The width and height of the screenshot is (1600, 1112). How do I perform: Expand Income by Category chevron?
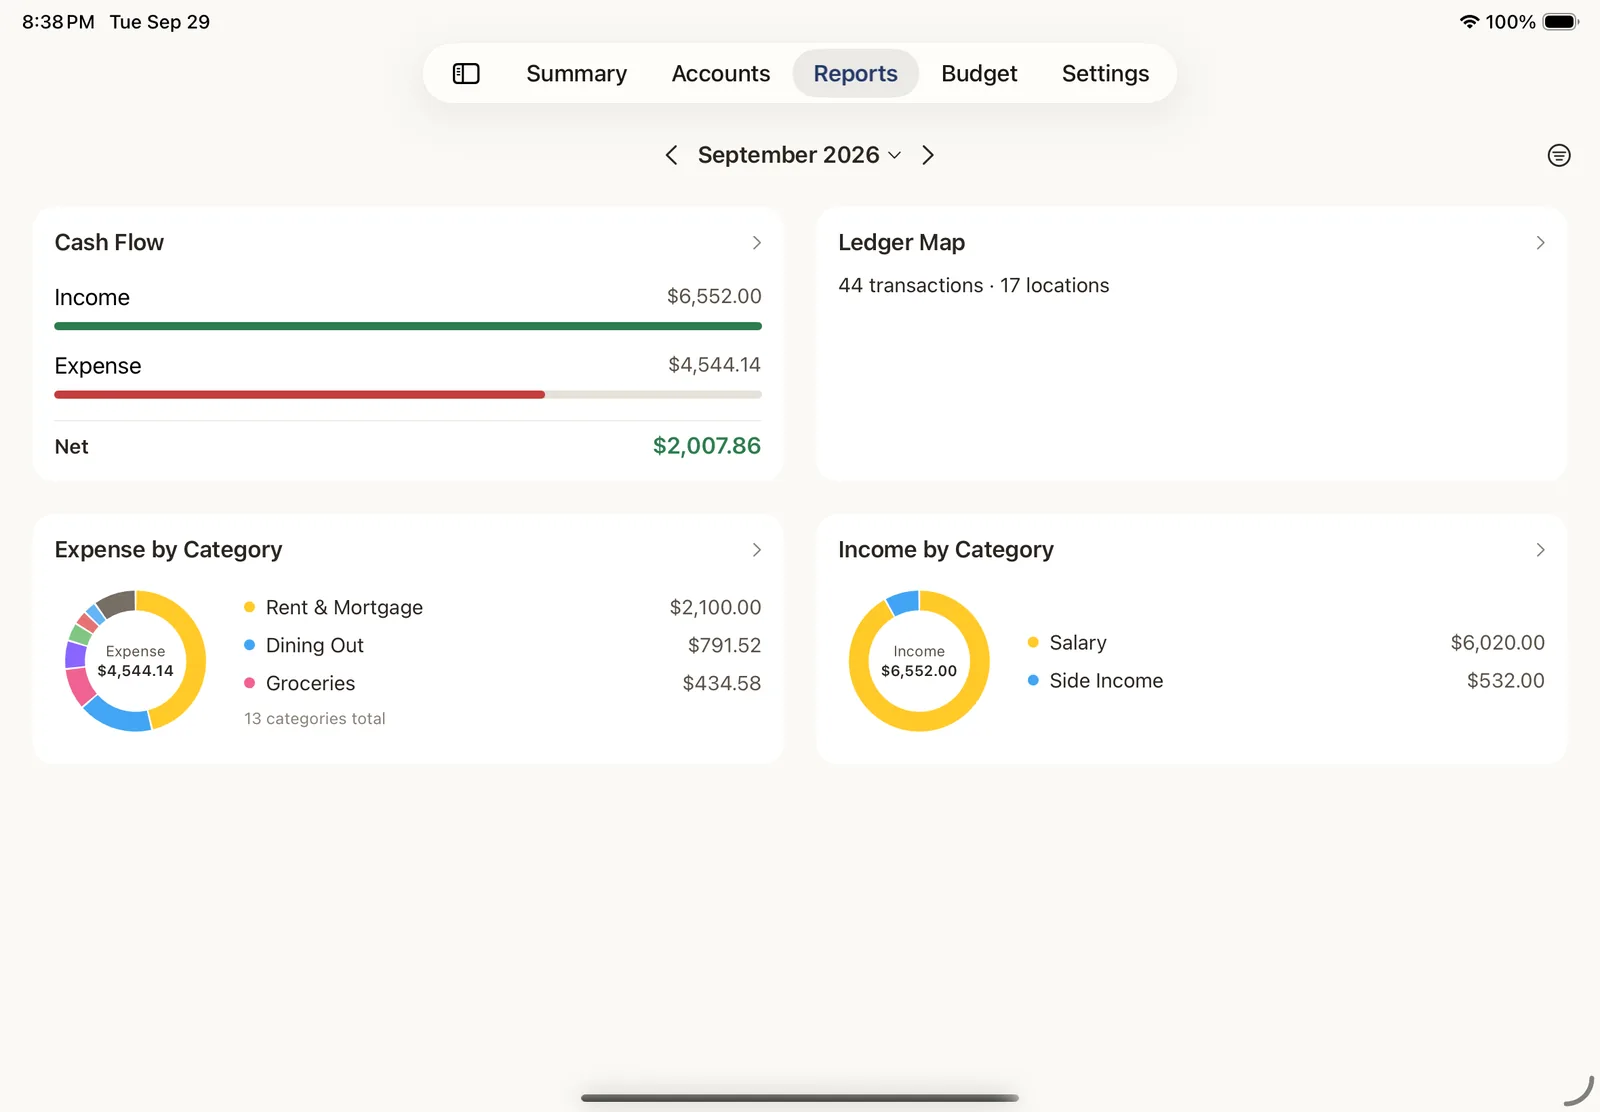pos(1540,550)
